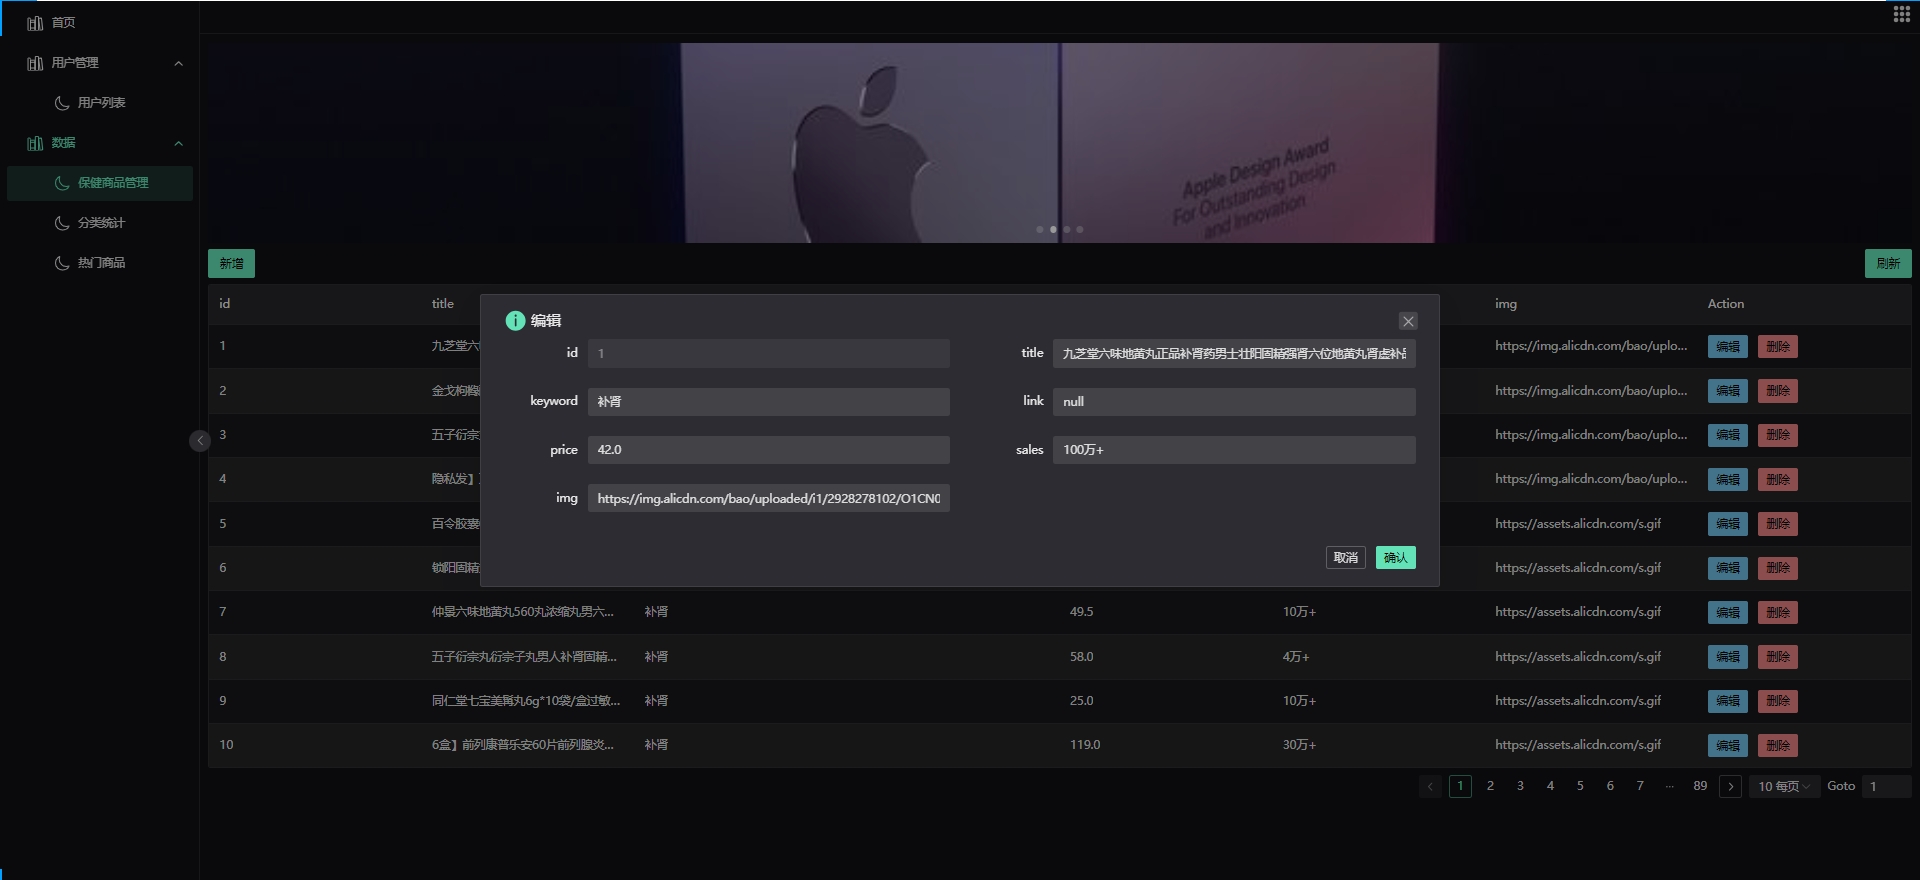The image size is (1920, 880).
Task: Click the moon icon beside 分类统计
Action: pos(62,223)
